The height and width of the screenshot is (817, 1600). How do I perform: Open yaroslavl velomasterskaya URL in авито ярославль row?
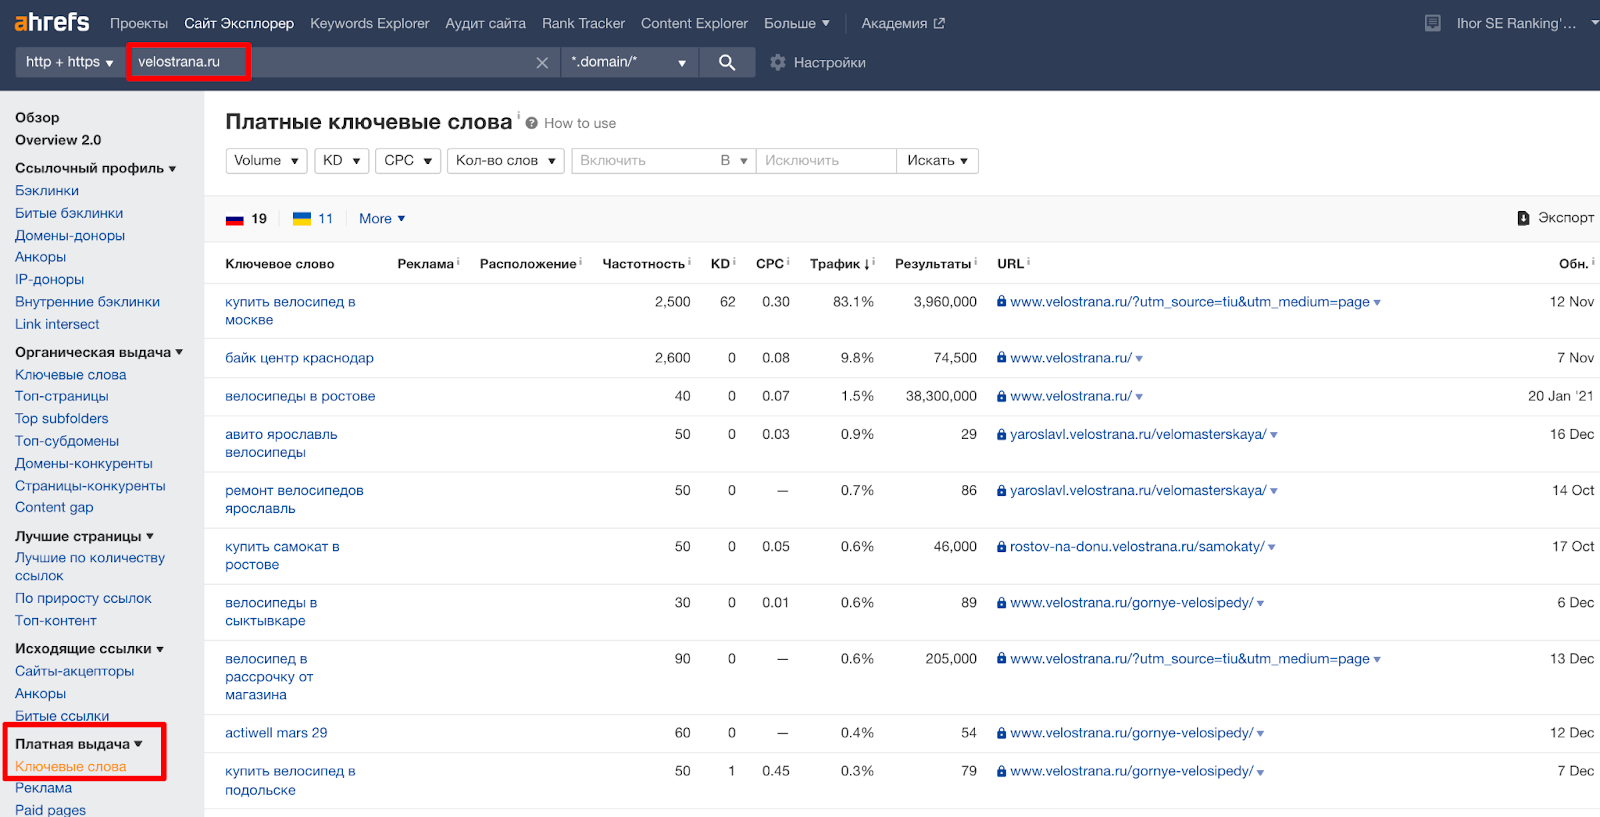(x=1138, y=434)
